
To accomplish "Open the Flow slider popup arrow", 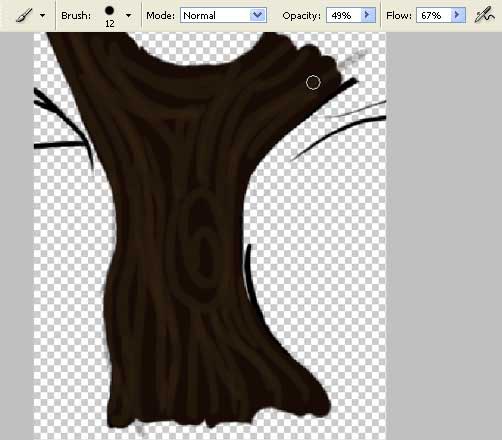I will (x=458, y=15).
